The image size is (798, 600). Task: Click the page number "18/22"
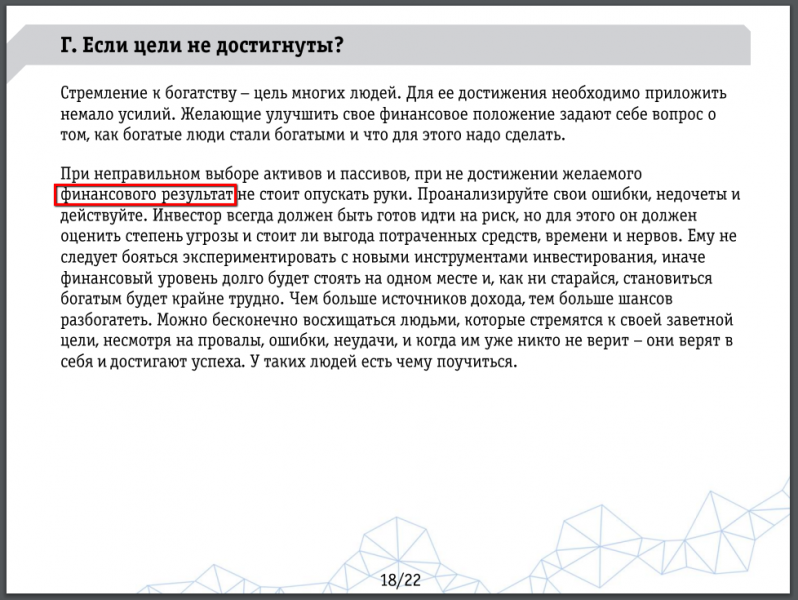point(401,580)
